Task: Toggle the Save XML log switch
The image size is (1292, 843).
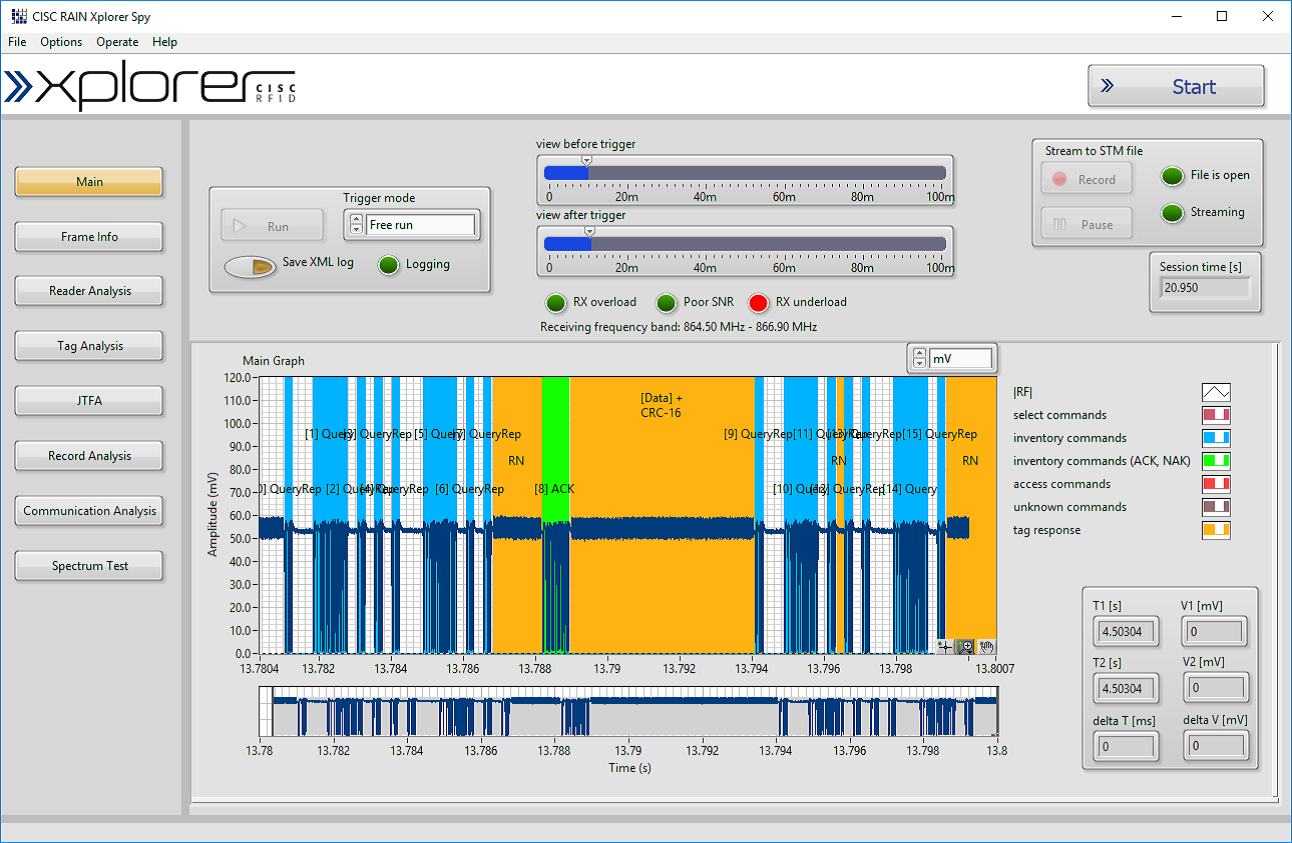Action: coord(250,266)
